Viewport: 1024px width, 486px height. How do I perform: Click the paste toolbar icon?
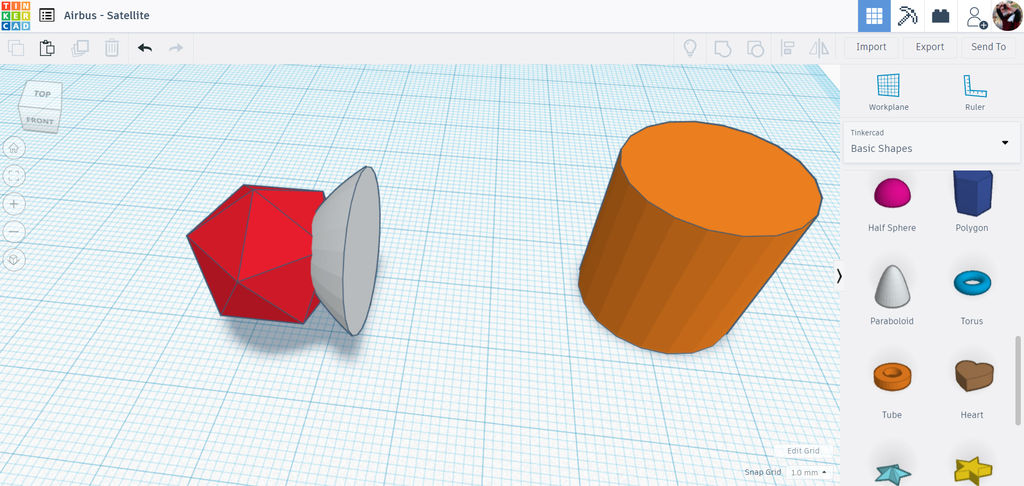point(47,48)
